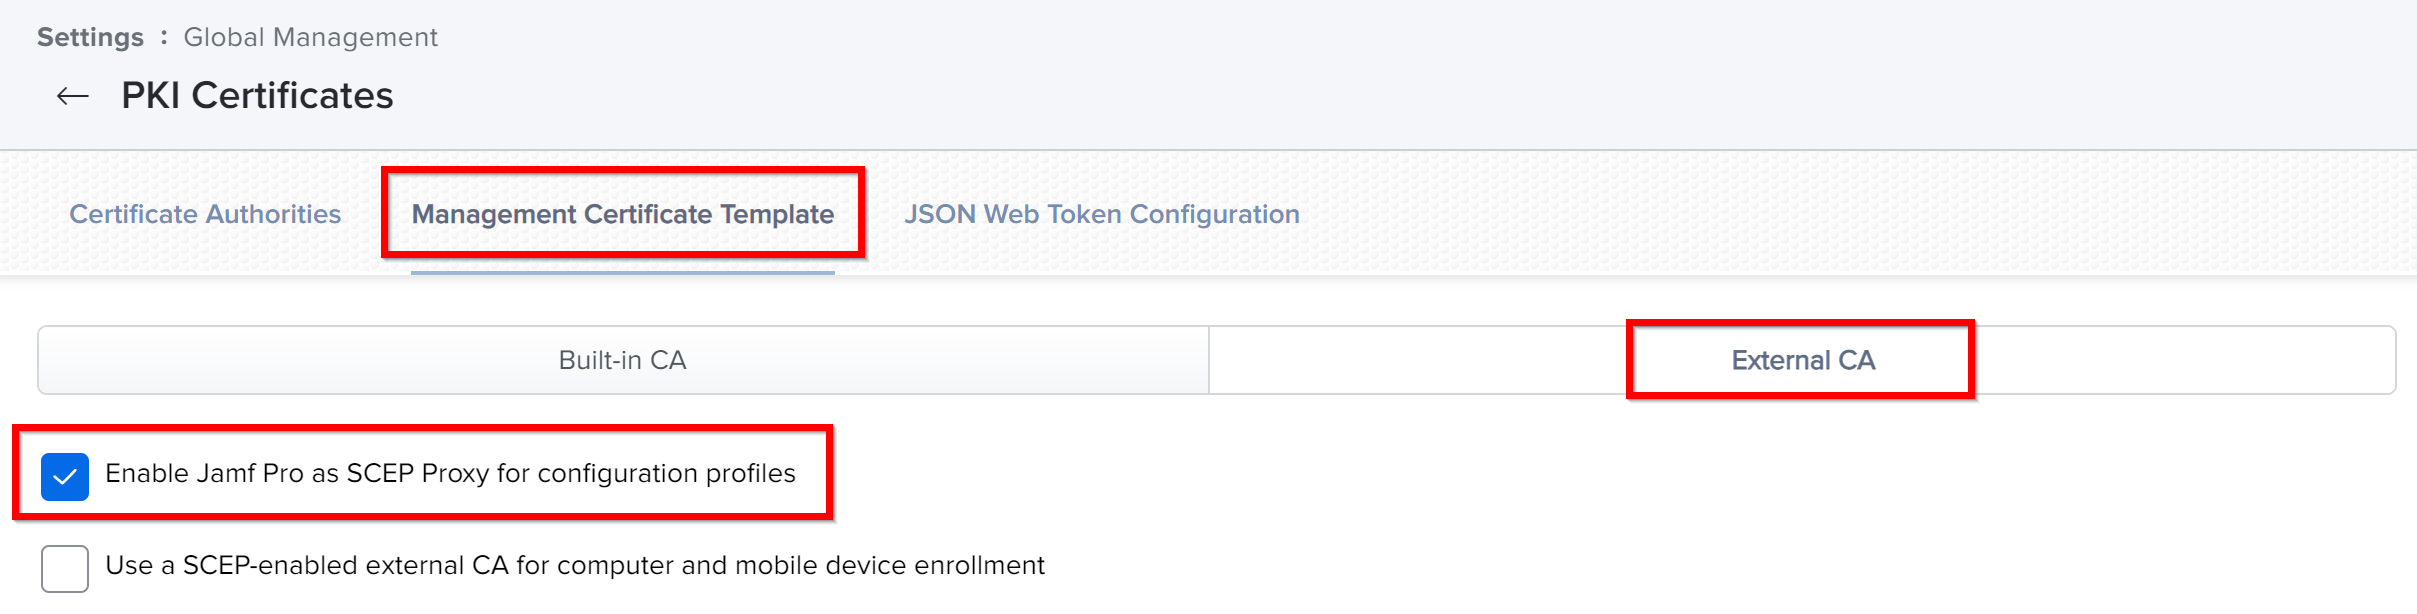Open the Settings breadcrumb
This screenshot has height=614, width=2417.
pyautogui.click(x=90, y=37)
